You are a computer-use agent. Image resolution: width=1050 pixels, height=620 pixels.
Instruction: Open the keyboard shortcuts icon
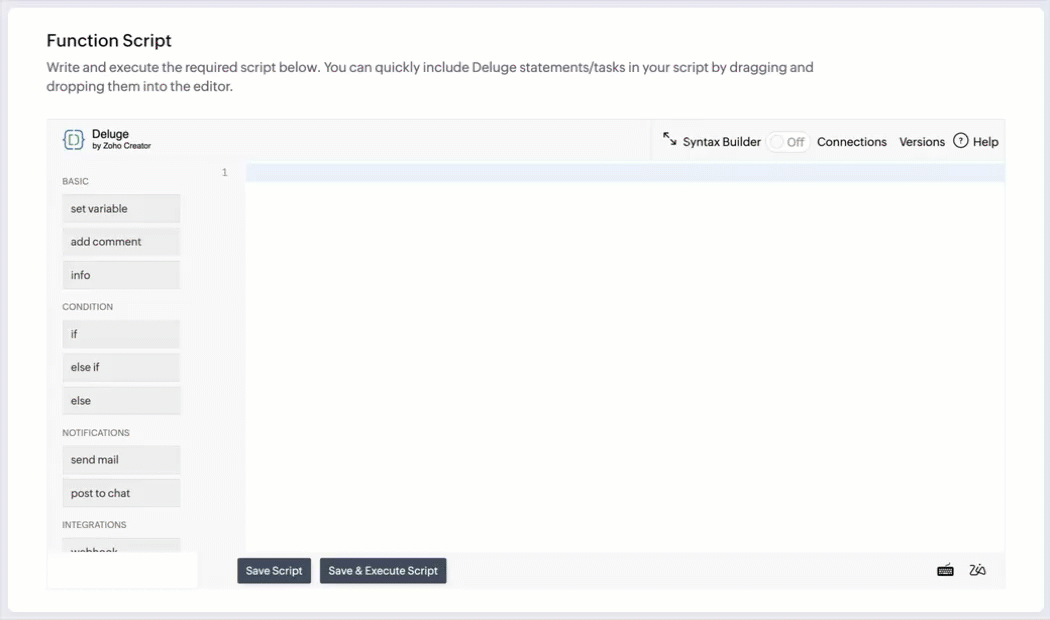click(x=945, y=570)
